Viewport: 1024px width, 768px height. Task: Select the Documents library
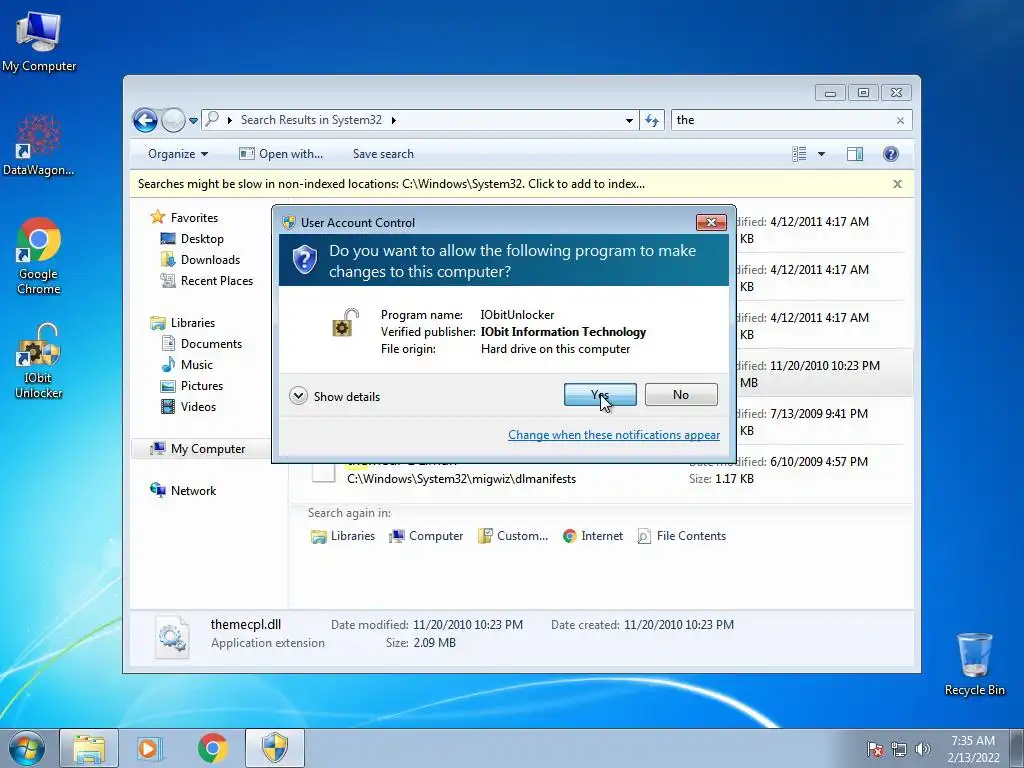[x=201, y=344]
